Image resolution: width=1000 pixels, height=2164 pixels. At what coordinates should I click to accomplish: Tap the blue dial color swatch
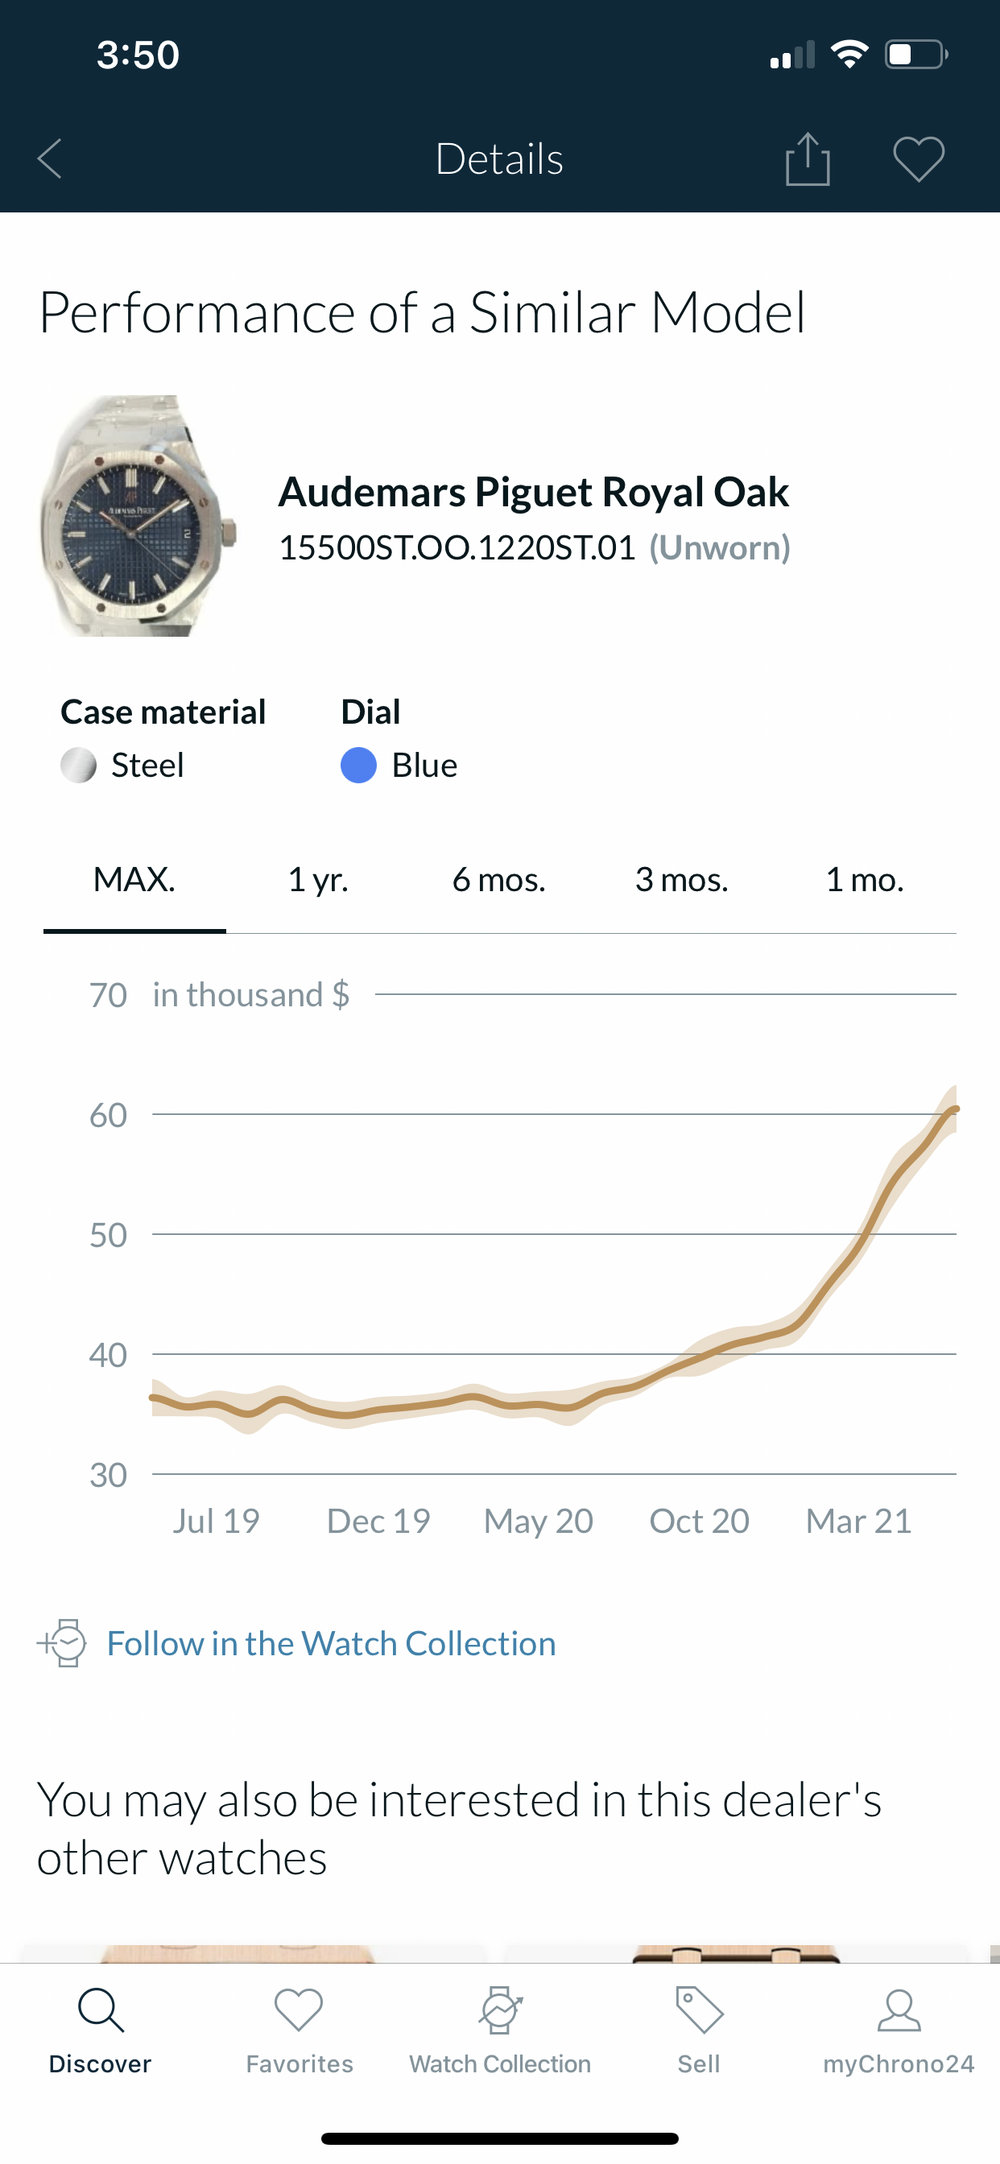pyautogui.click(x=358, y=765)
